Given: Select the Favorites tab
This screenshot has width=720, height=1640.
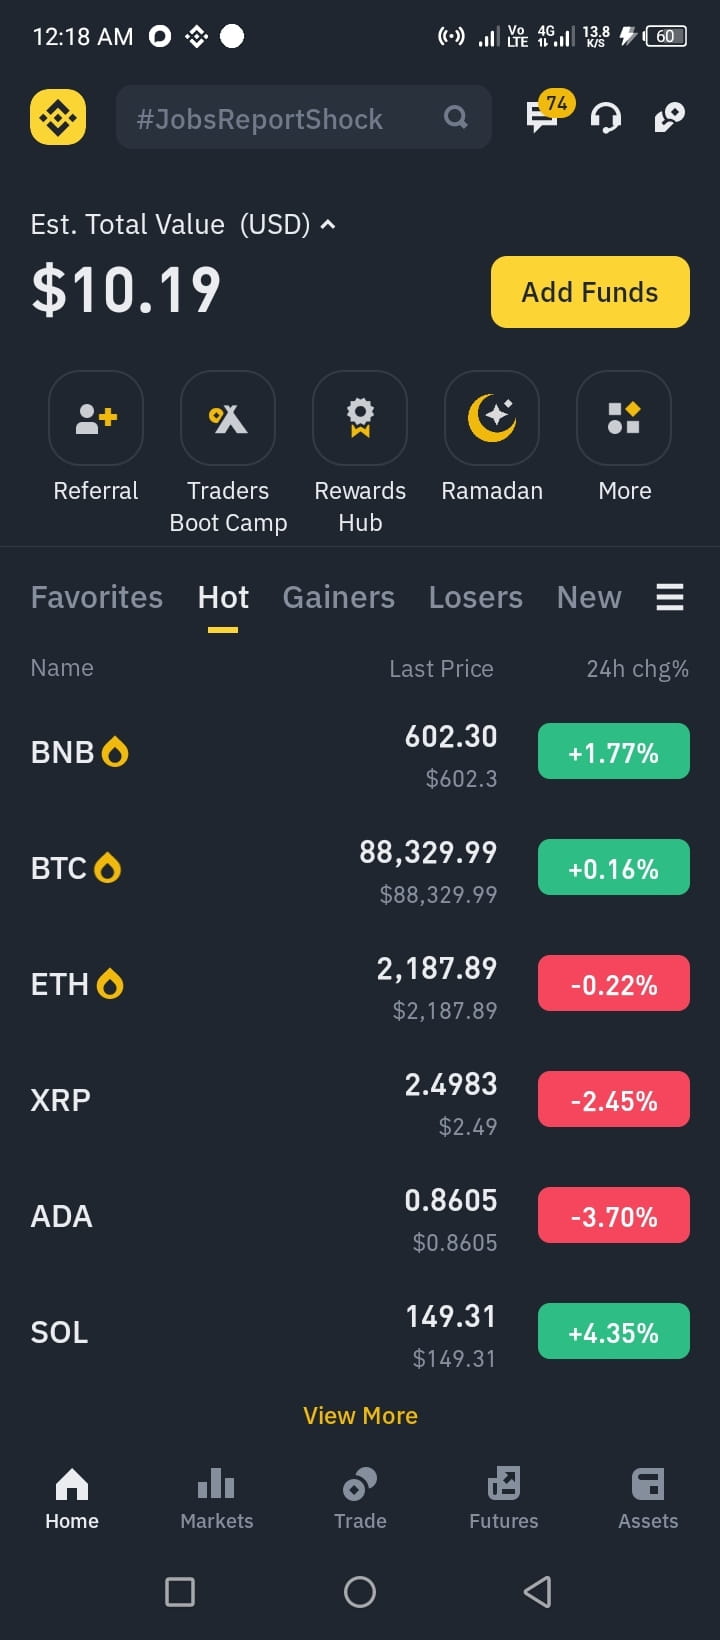Looking at the screenshot, I should click(x=97, y=597).
